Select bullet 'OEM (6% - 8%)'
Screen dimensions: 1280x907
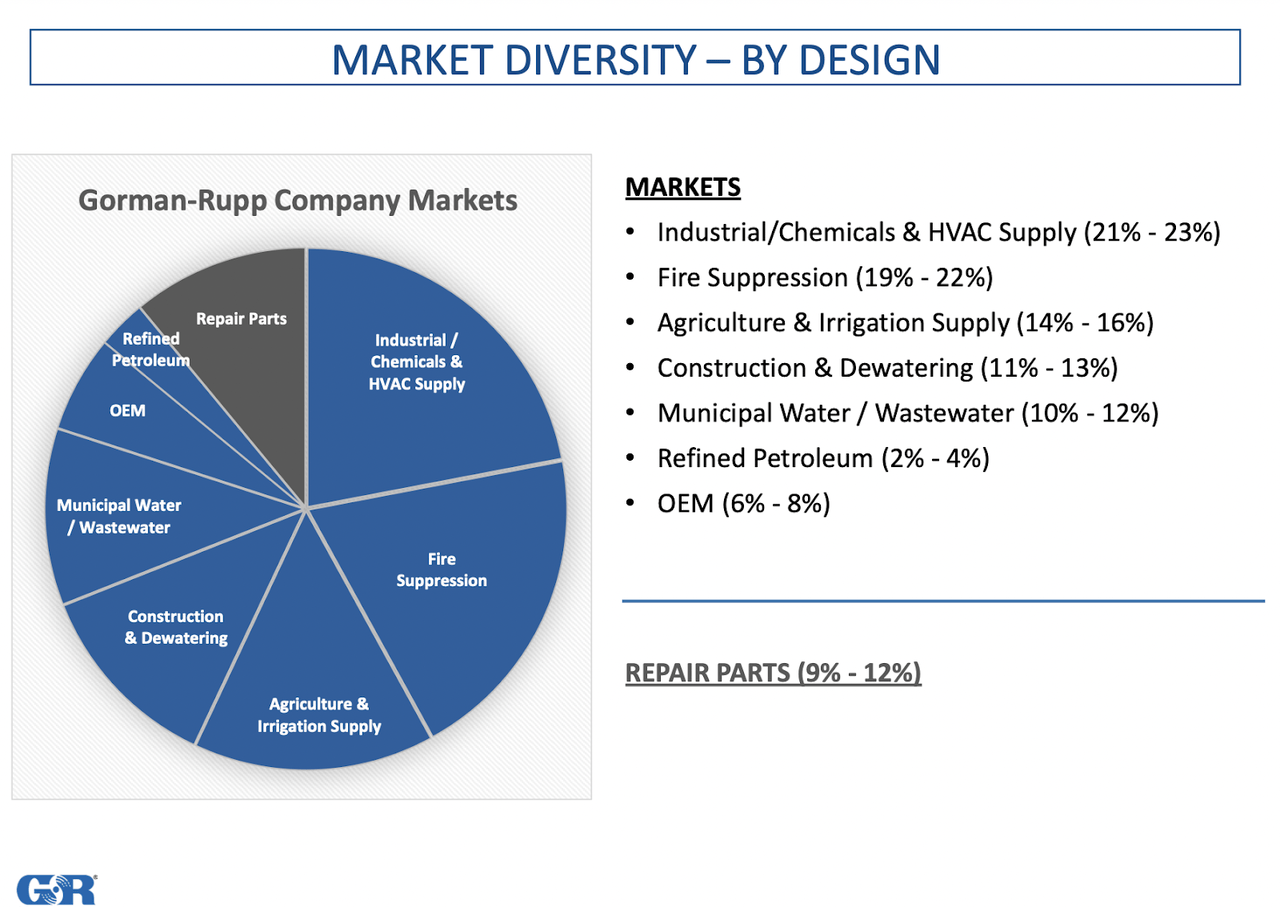(743, 503)
